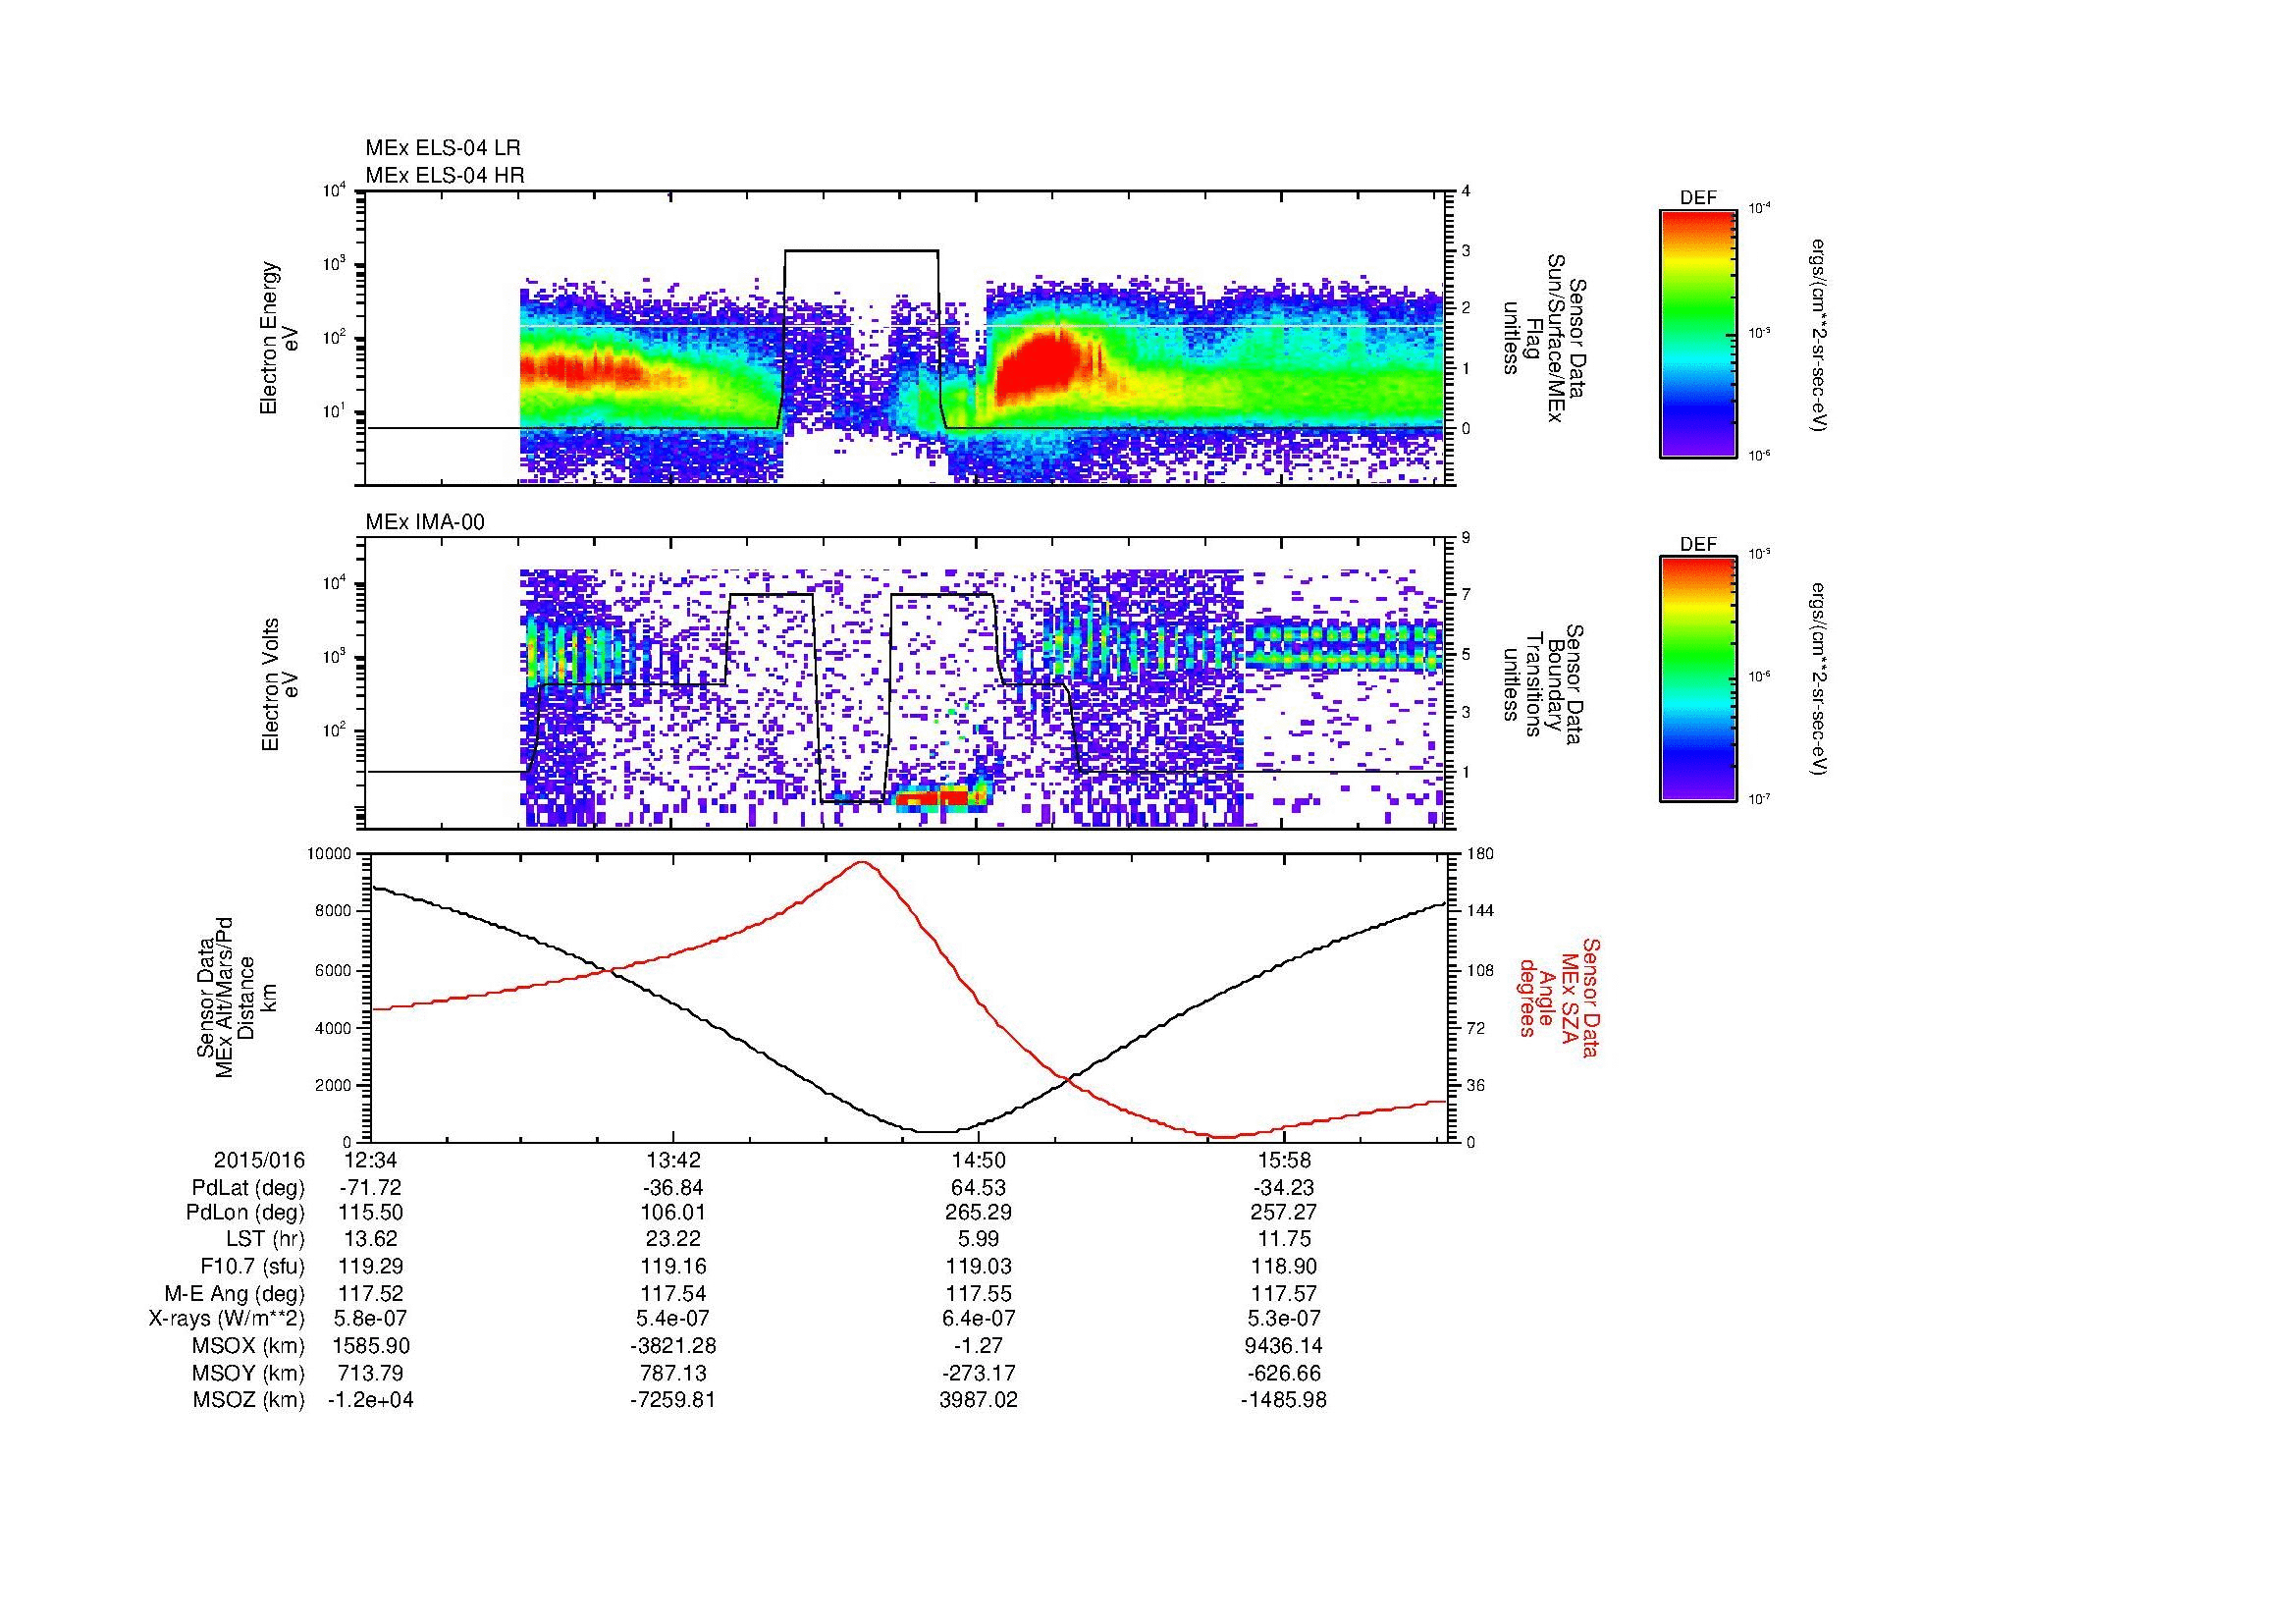Select LST value '11.75'
Image resolution: width=2296 pixels, height=1623 pixels.
point(1284,1239)
